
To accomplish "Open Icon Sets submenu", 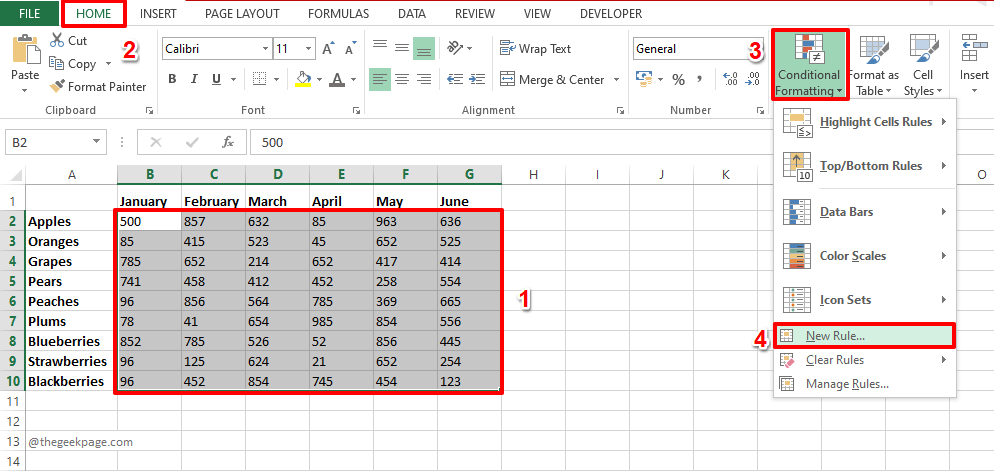I will tap(865, 300).
